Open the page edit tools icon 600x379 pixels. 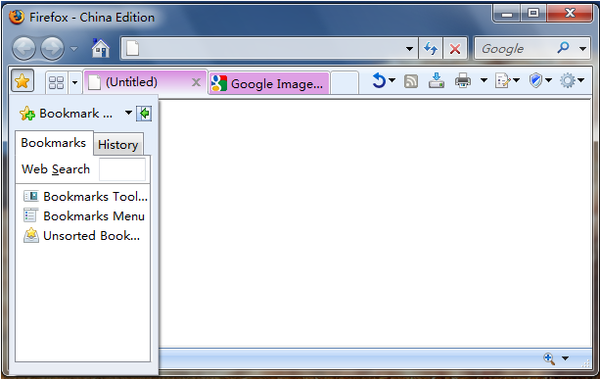pos(503,81)
